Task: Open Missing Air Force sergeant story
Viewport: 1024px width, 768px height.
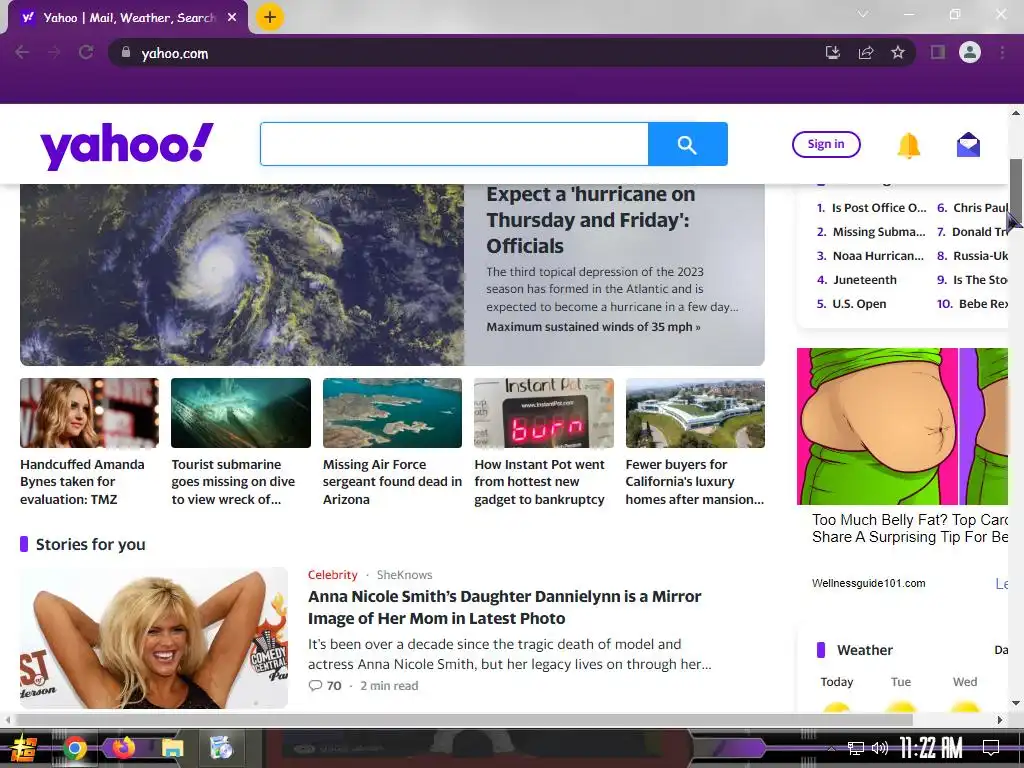Action: [392, 482]
